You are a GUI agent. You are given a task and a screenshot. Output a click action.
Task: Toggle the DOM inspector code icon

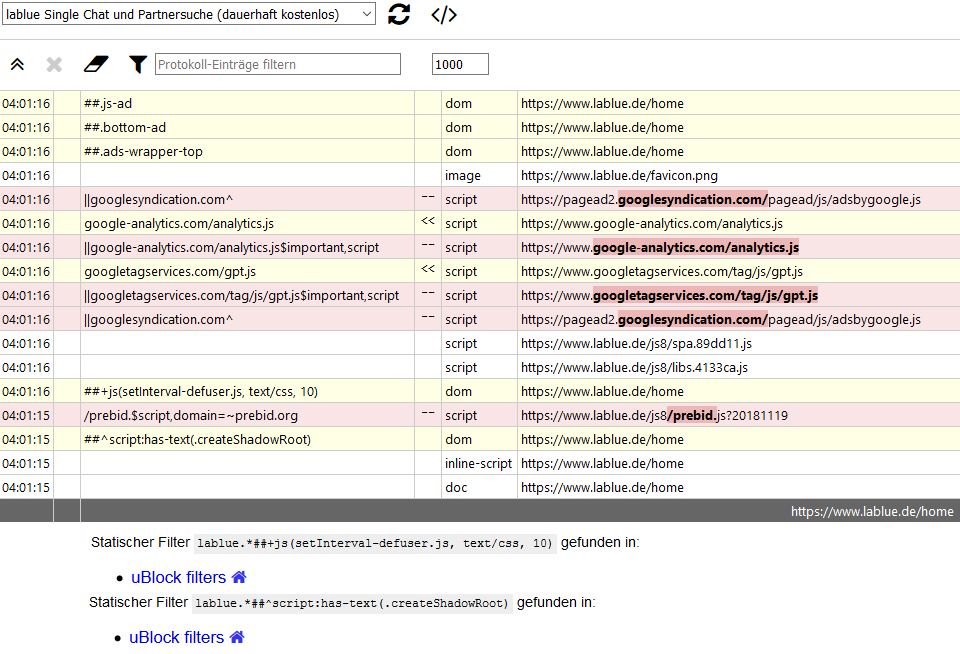coord(444,14)
